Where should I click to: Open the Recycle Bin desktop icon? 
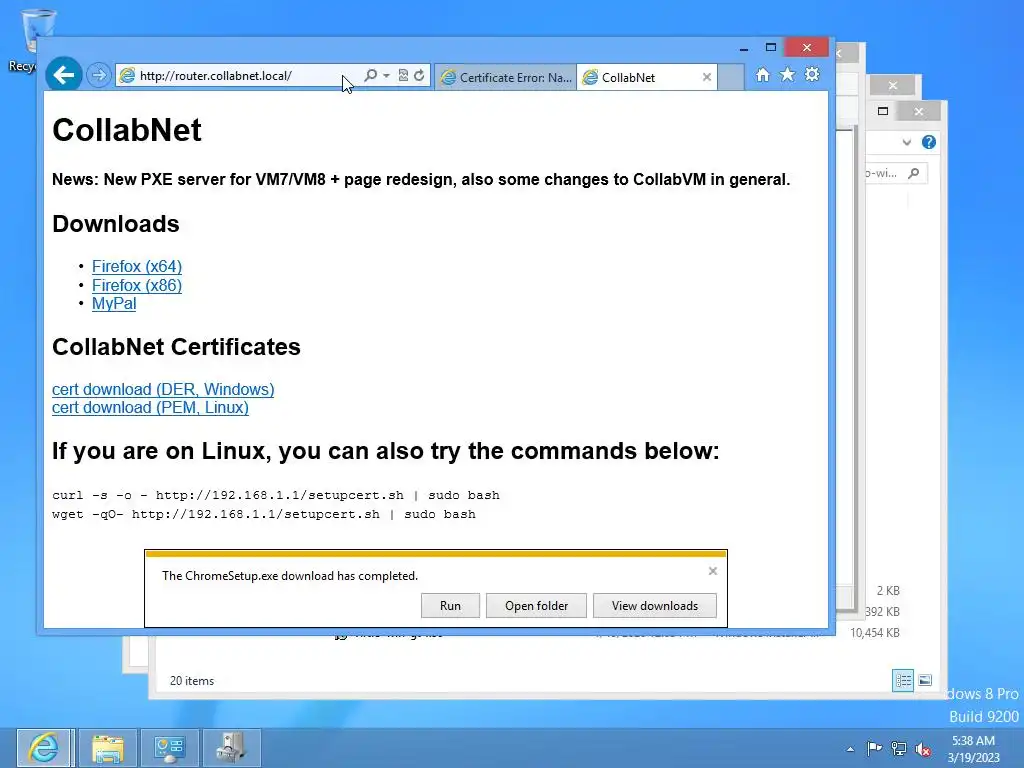[37, 40]
